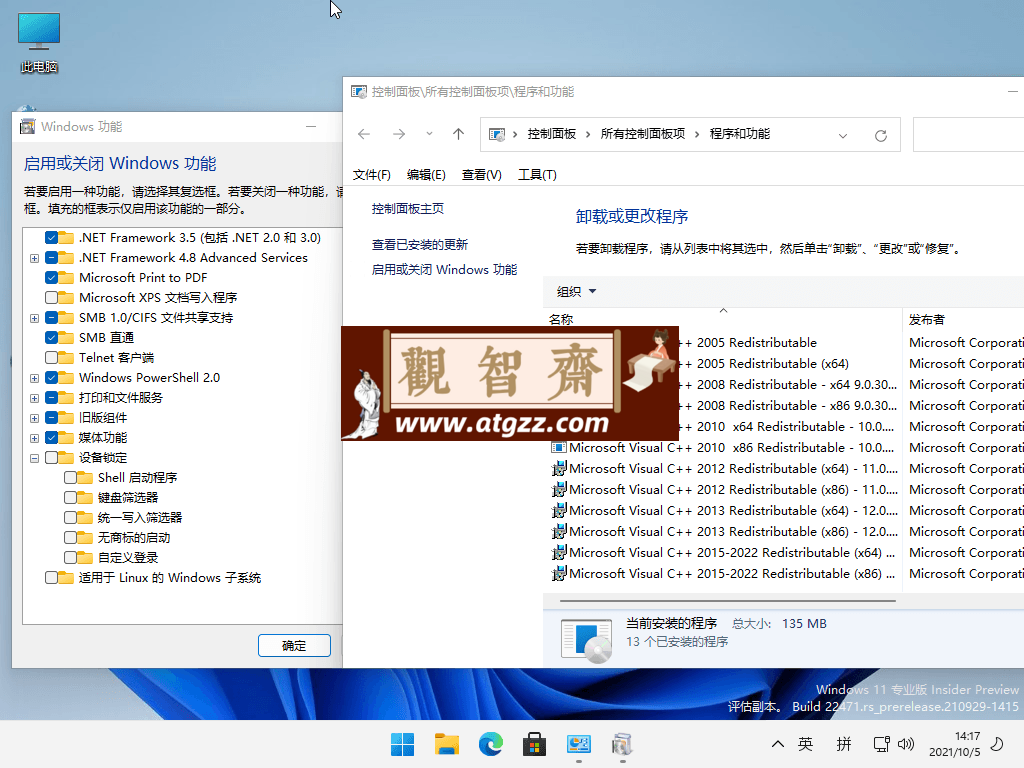Click horizontal scrollbar under program list
The image size is (1024, 768).
point(728,600)
